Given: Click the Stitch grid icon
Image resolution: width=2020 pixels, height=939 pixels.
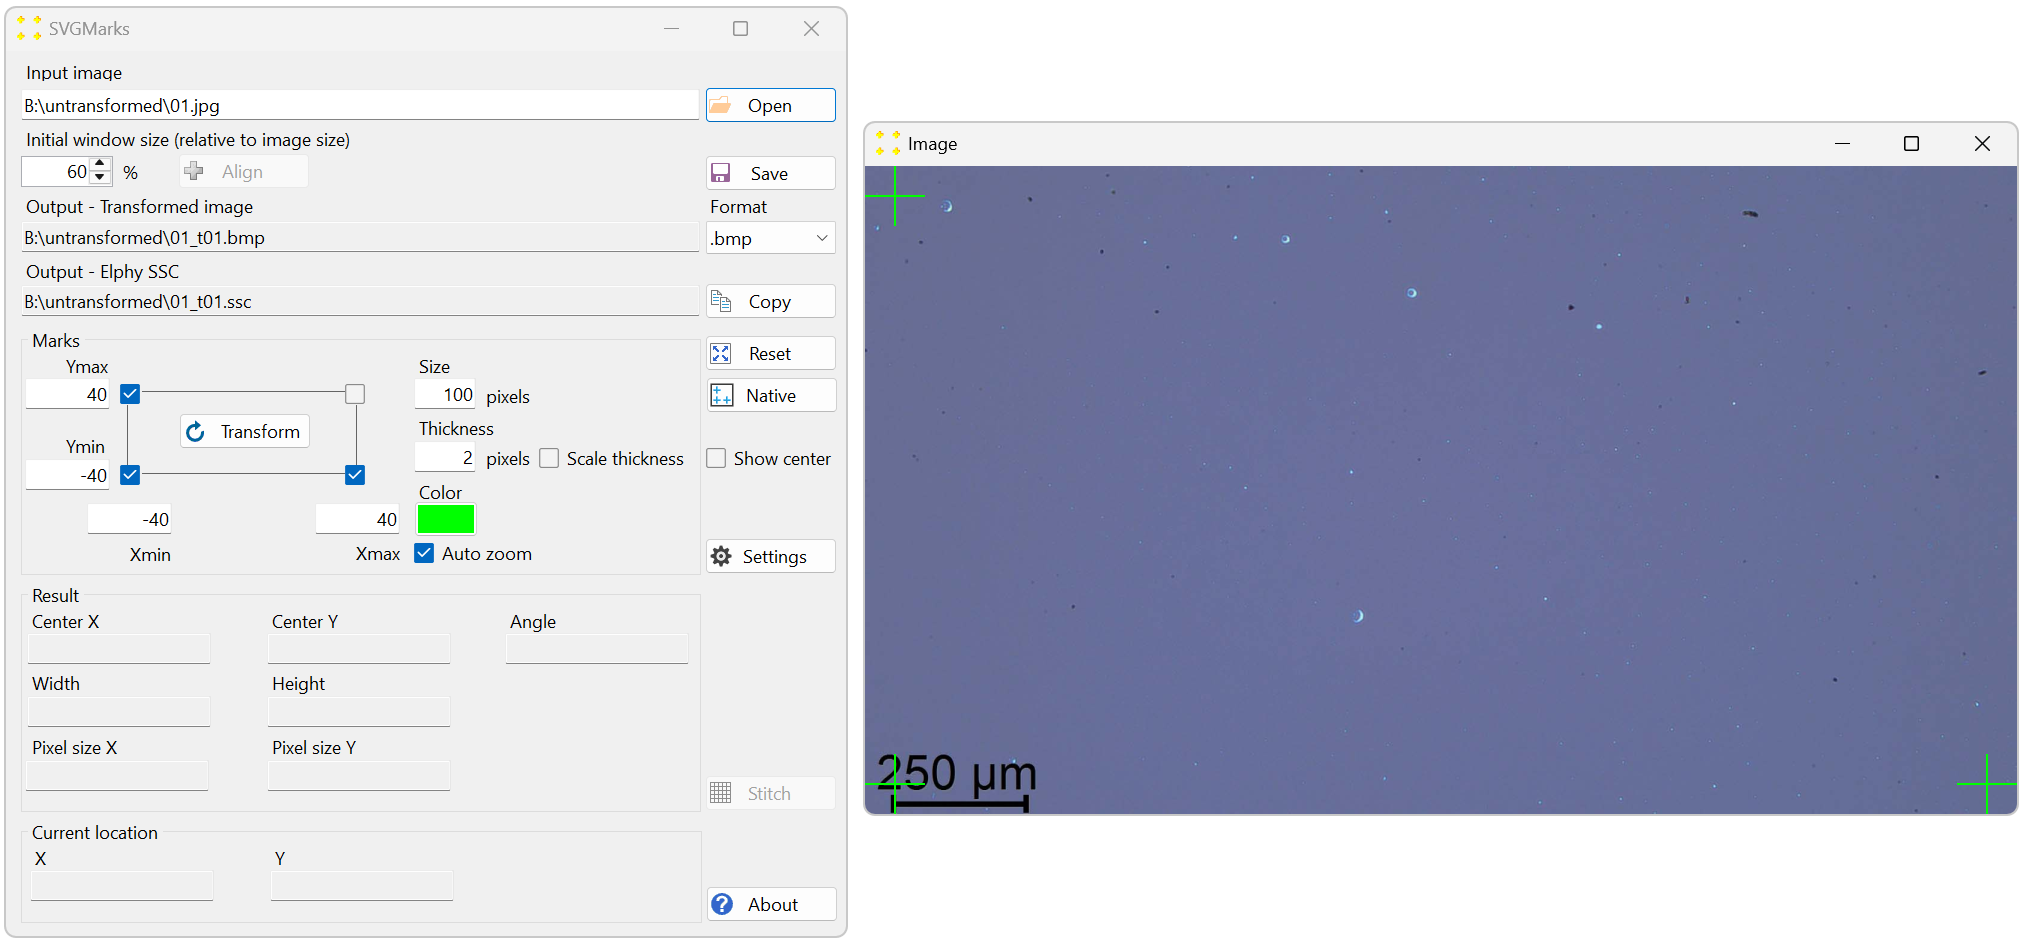Looking at the screenshot, I should point(721,793).
